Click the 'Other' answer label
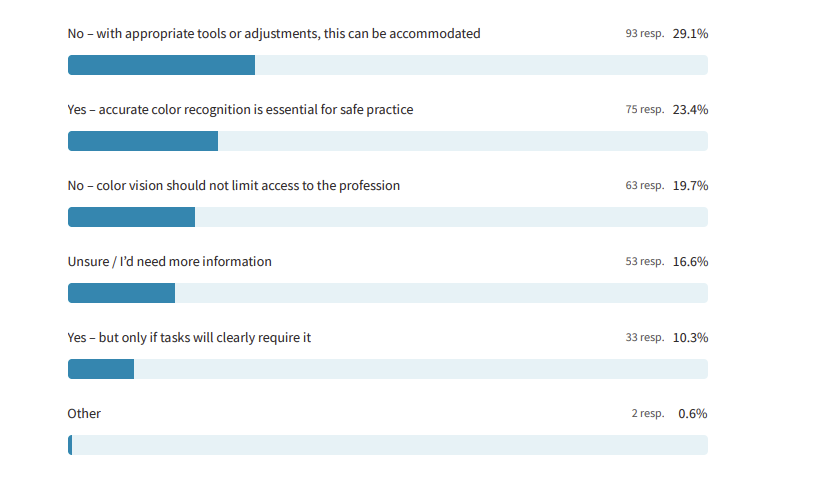The width and height of the screenshot is (814, 489). point(84,414)
